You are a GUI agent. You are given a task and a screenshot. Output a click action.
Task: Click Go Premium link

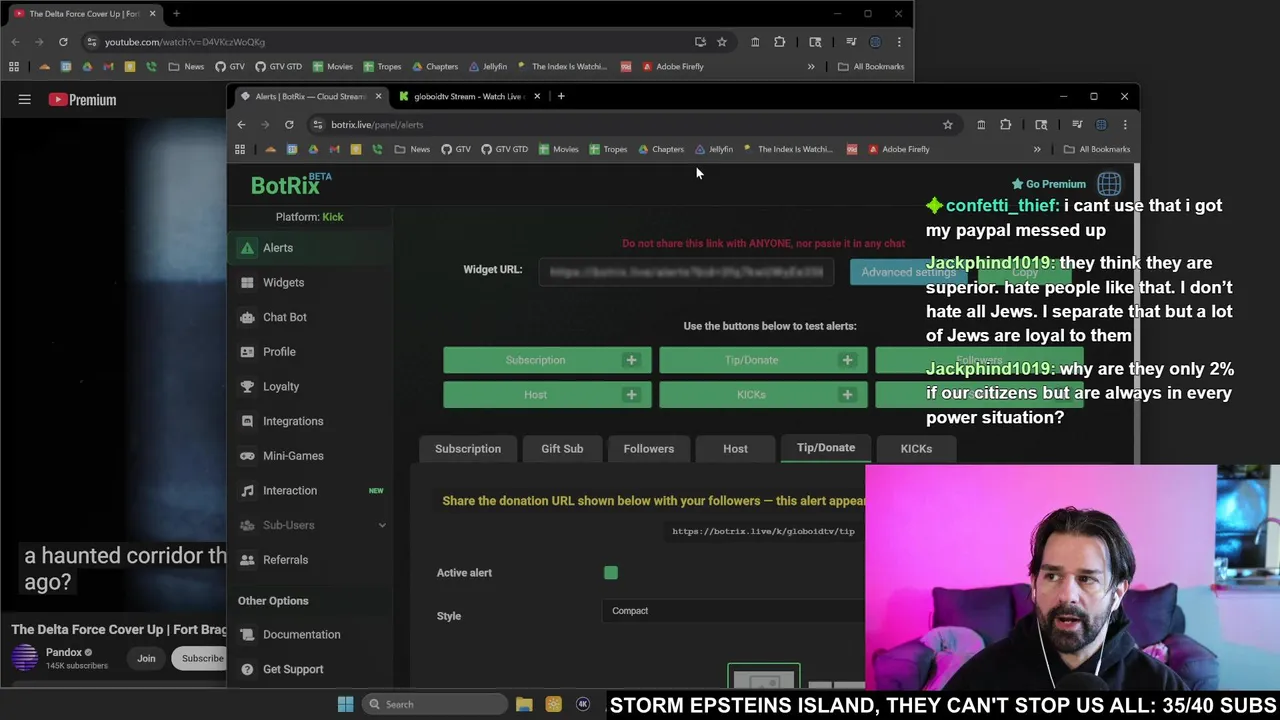[1048, 184]
